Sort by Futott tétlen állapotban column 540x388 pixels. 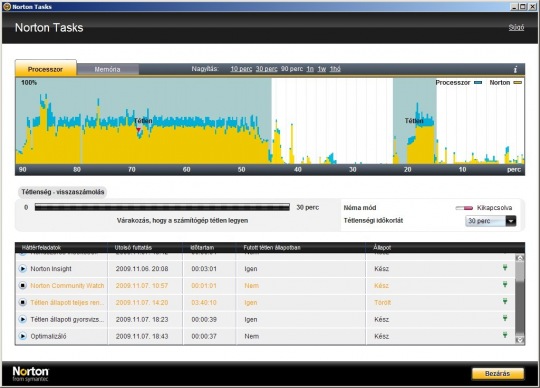click(272, 248)
